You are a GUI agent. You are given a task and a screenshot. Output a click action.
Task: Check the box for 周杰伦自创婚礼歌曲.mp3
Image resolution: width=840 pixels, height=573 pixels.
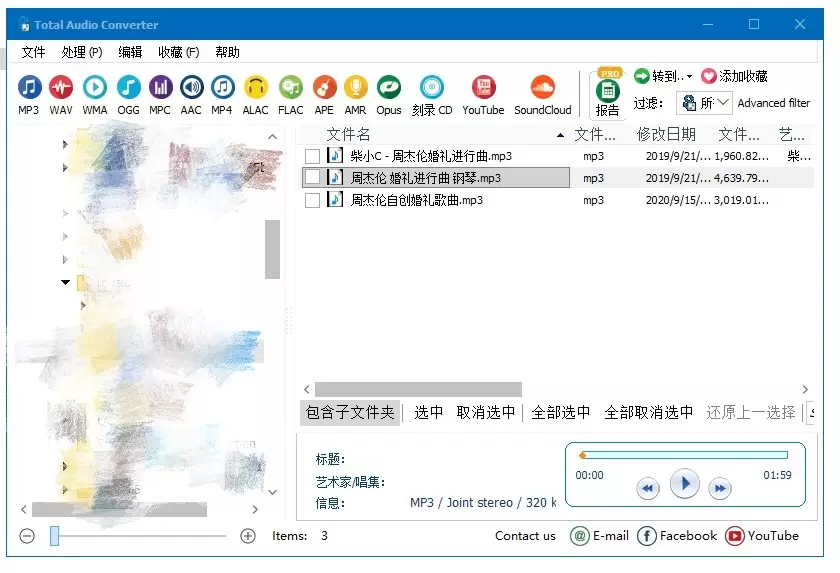312,200
